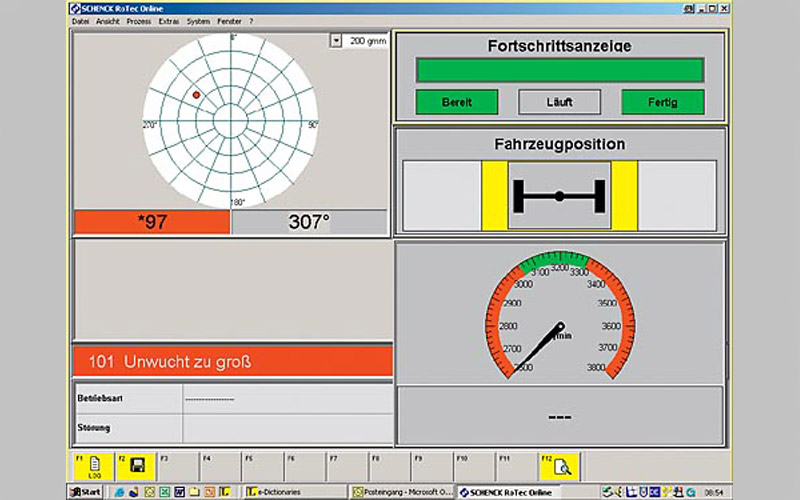Click the F1 LOG icon button
The width and height of the screenshot is (800, 500).
93,465
